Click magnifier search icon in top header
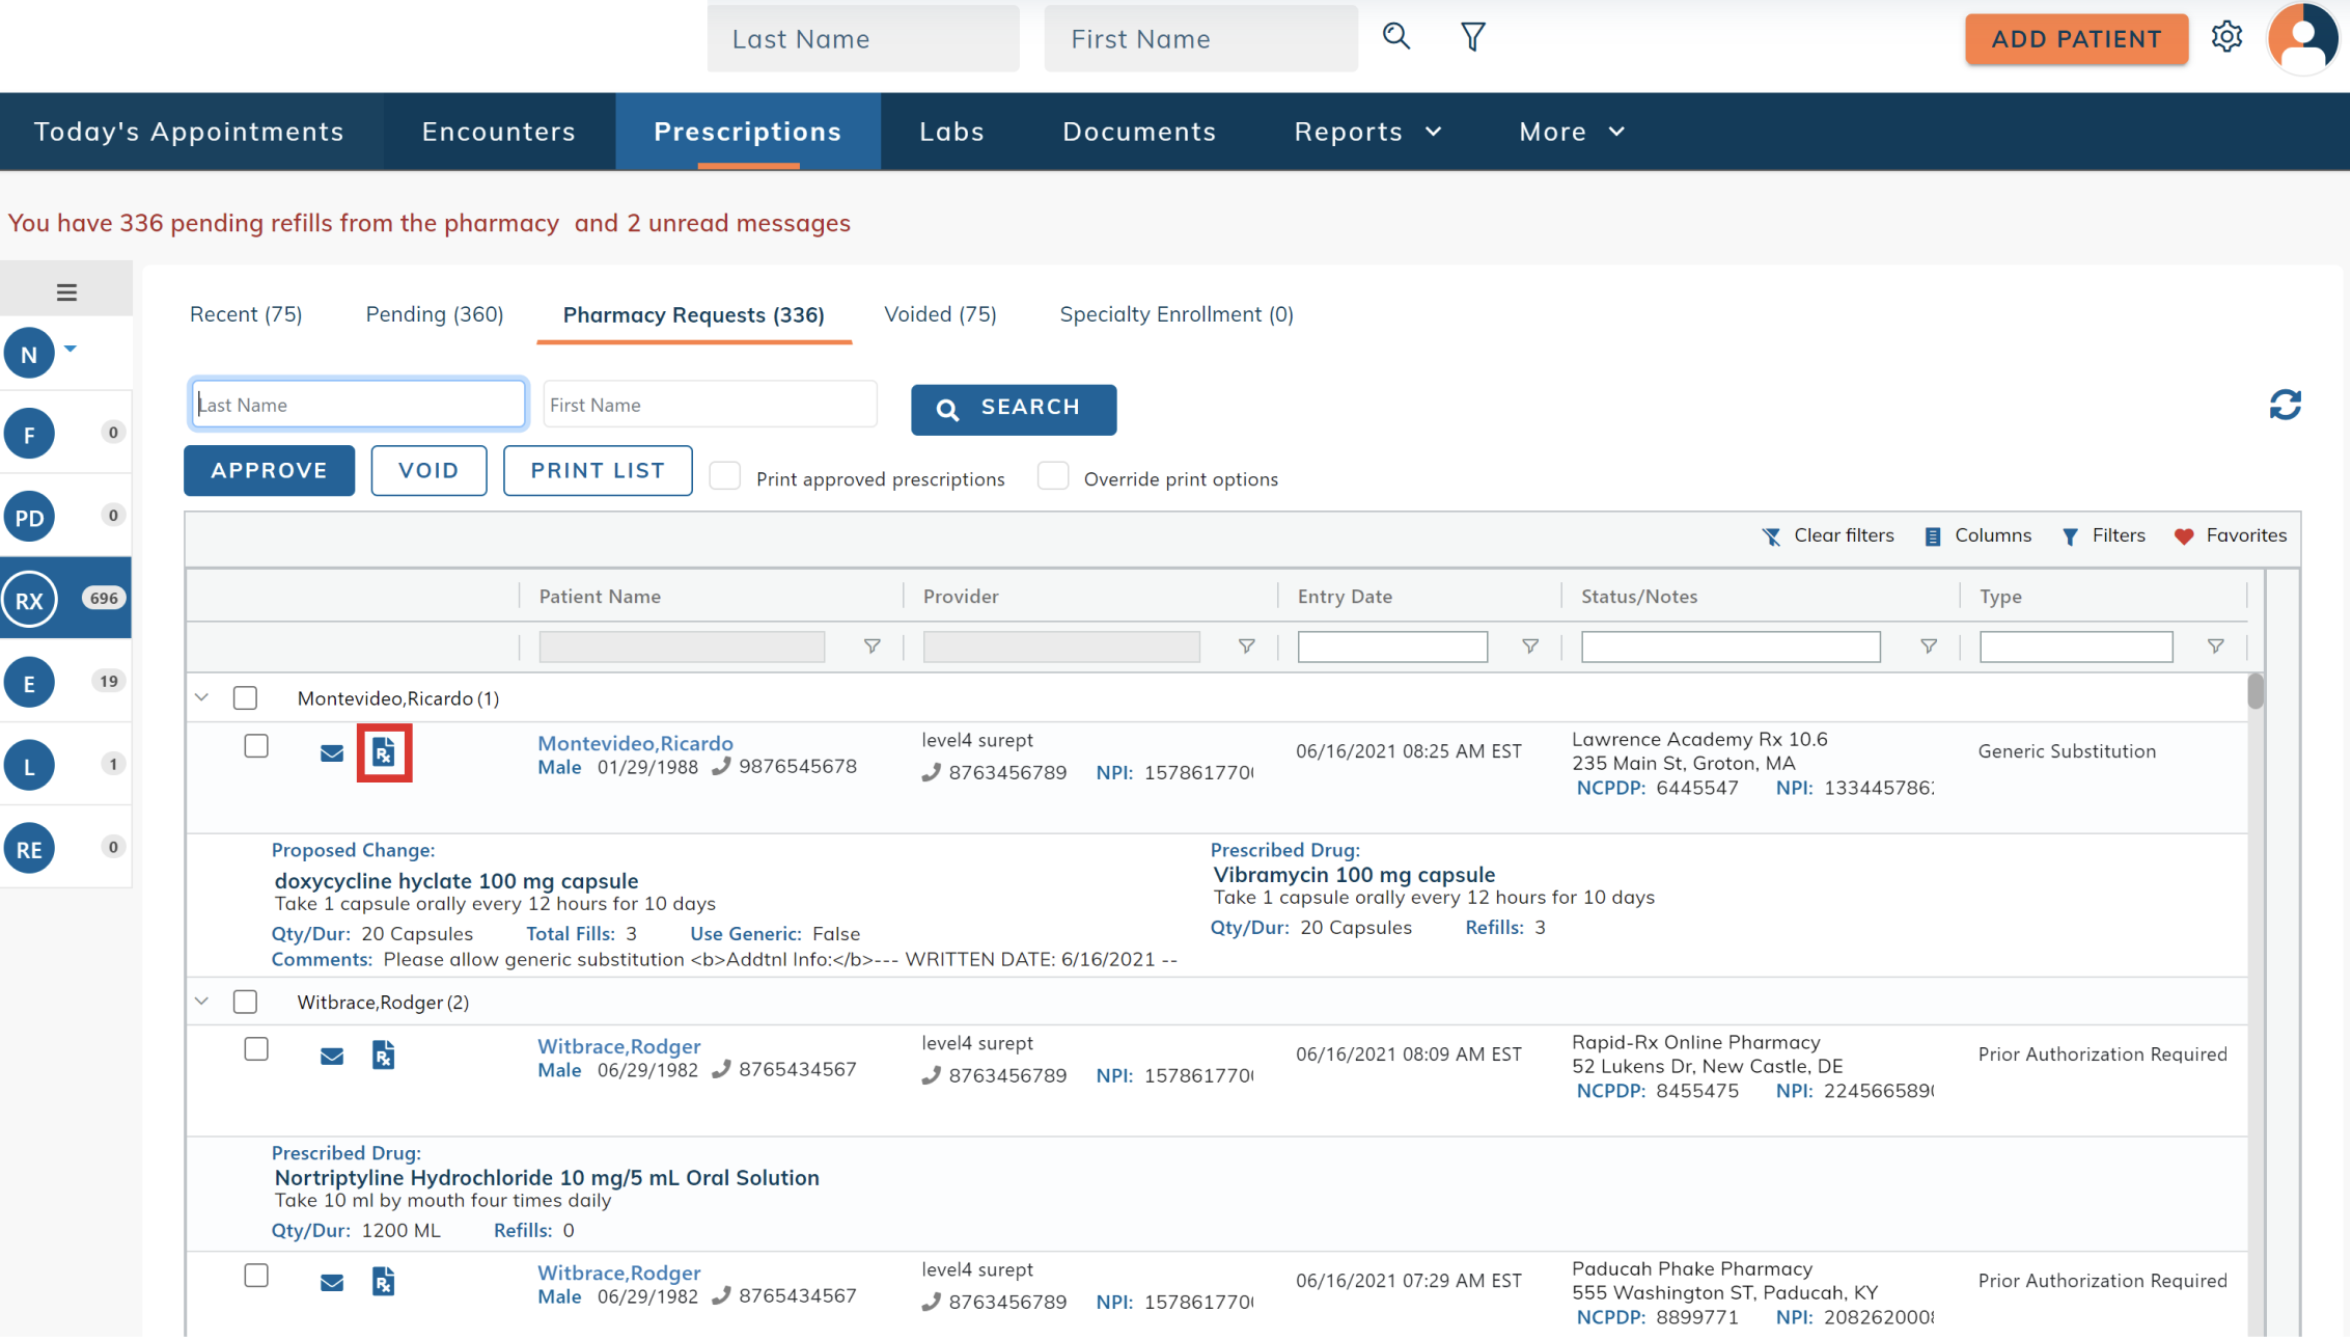Screen dimensions: 2350x1340 [x=1396, y=38]
